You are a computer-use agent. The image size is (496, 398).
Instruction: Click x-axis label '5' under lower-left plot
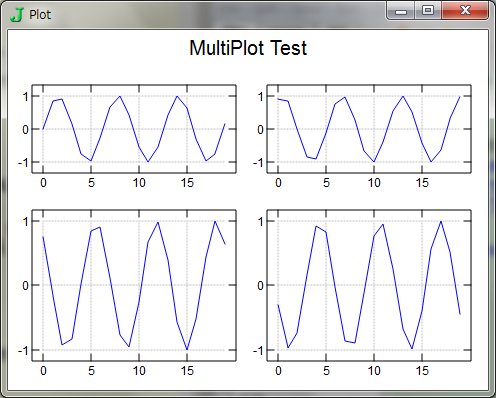coord(91,371)
